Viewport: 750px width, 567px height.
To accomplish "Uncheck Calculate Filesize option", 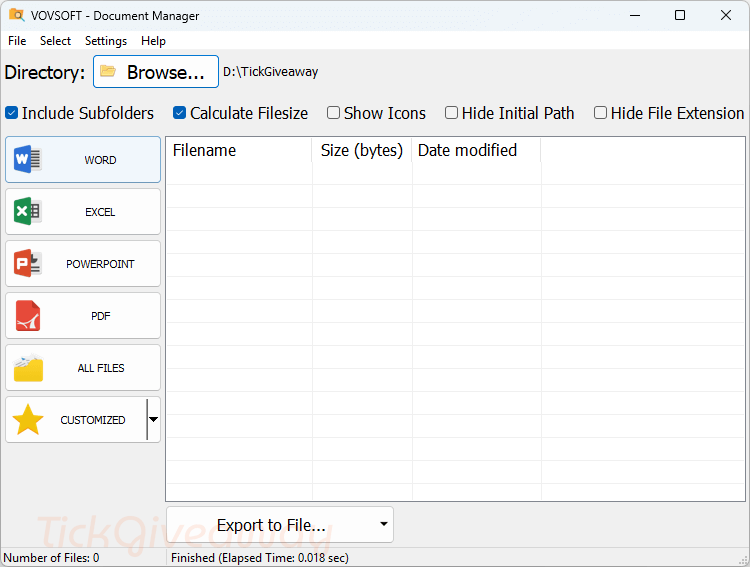I will 179,113.
